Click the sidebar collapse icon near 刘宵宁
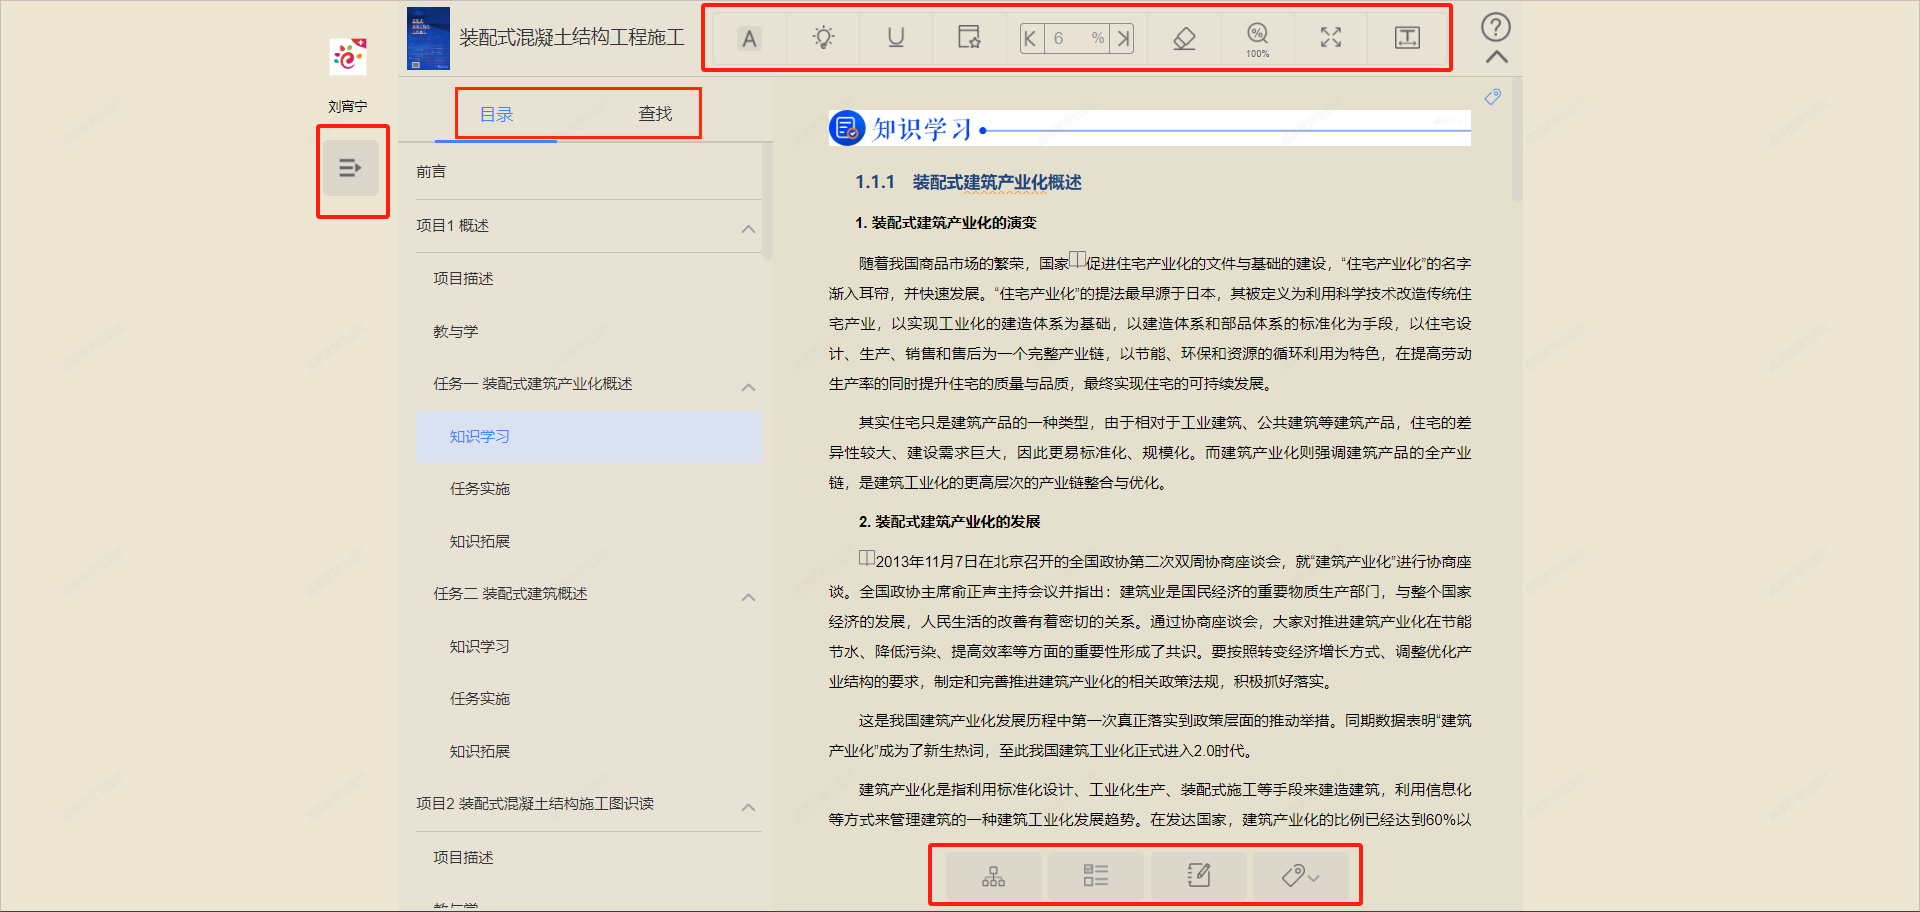 [x=351, y=170]
